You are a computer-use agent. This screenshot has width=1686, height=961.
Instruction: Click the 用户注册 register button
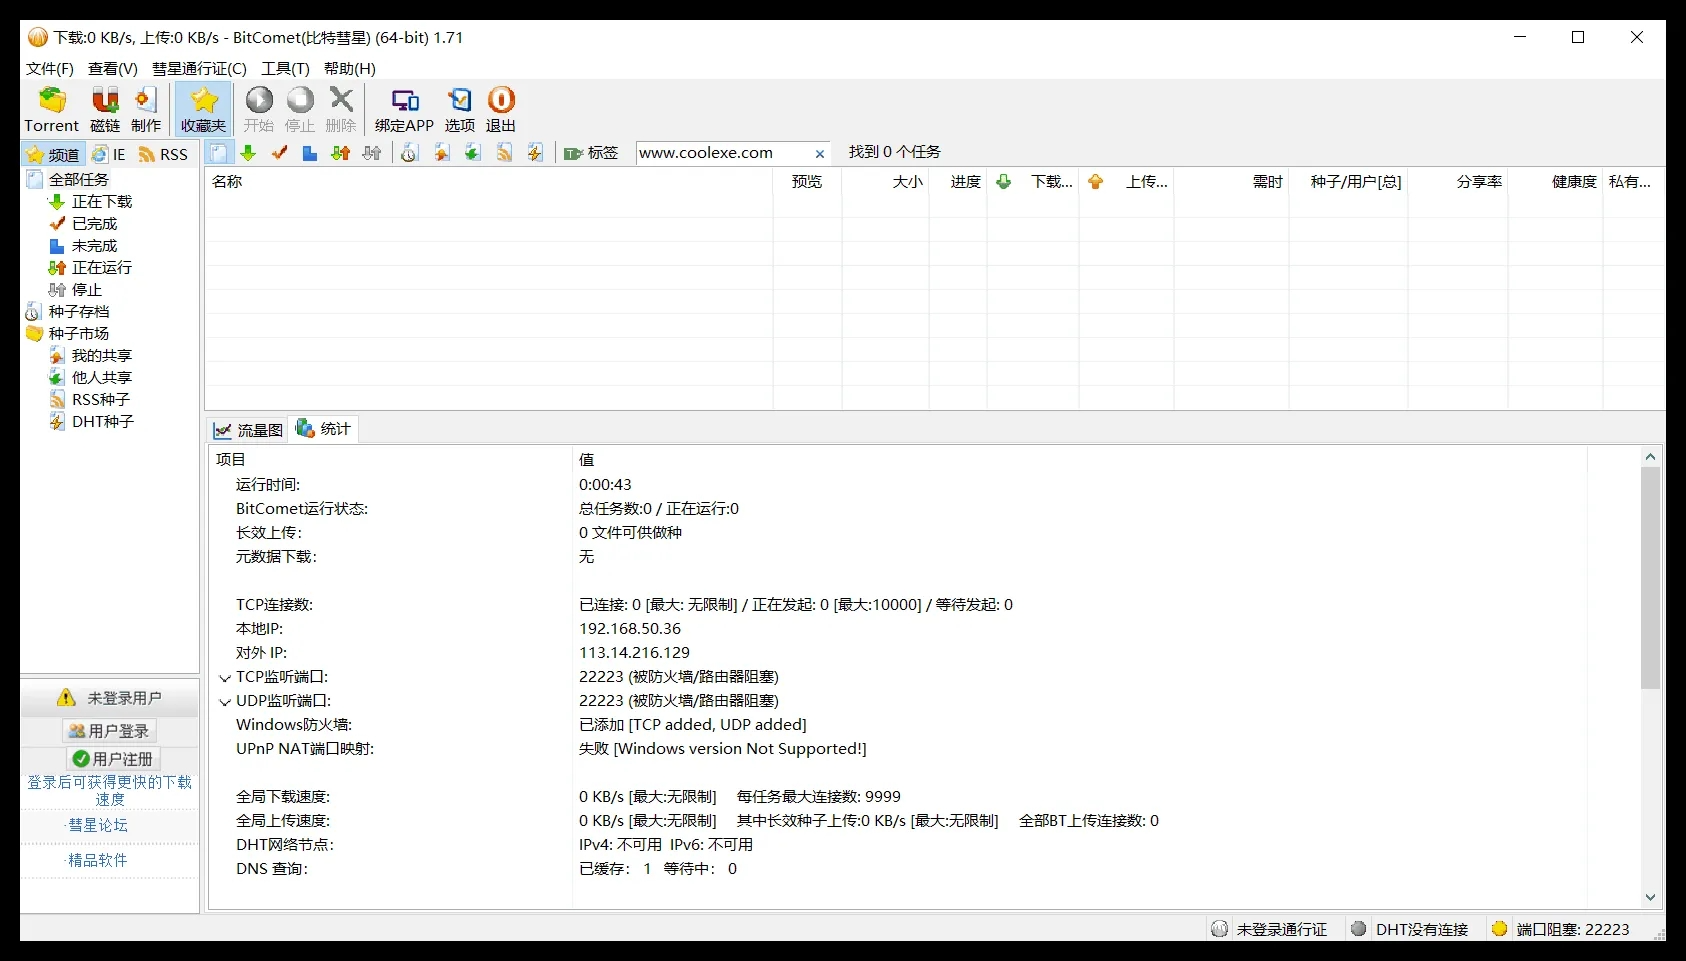click(113, 759)
